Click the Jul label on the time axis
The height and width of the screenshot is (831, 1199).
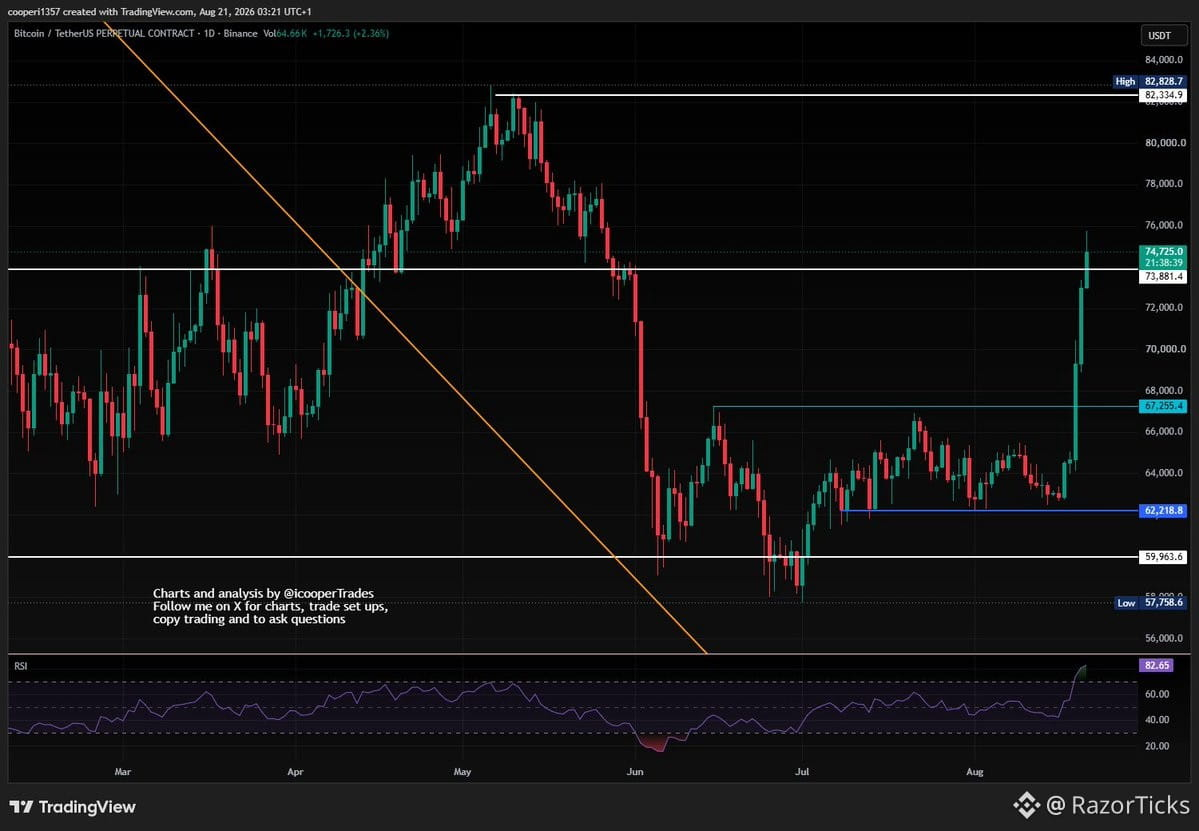click(802, 771)
